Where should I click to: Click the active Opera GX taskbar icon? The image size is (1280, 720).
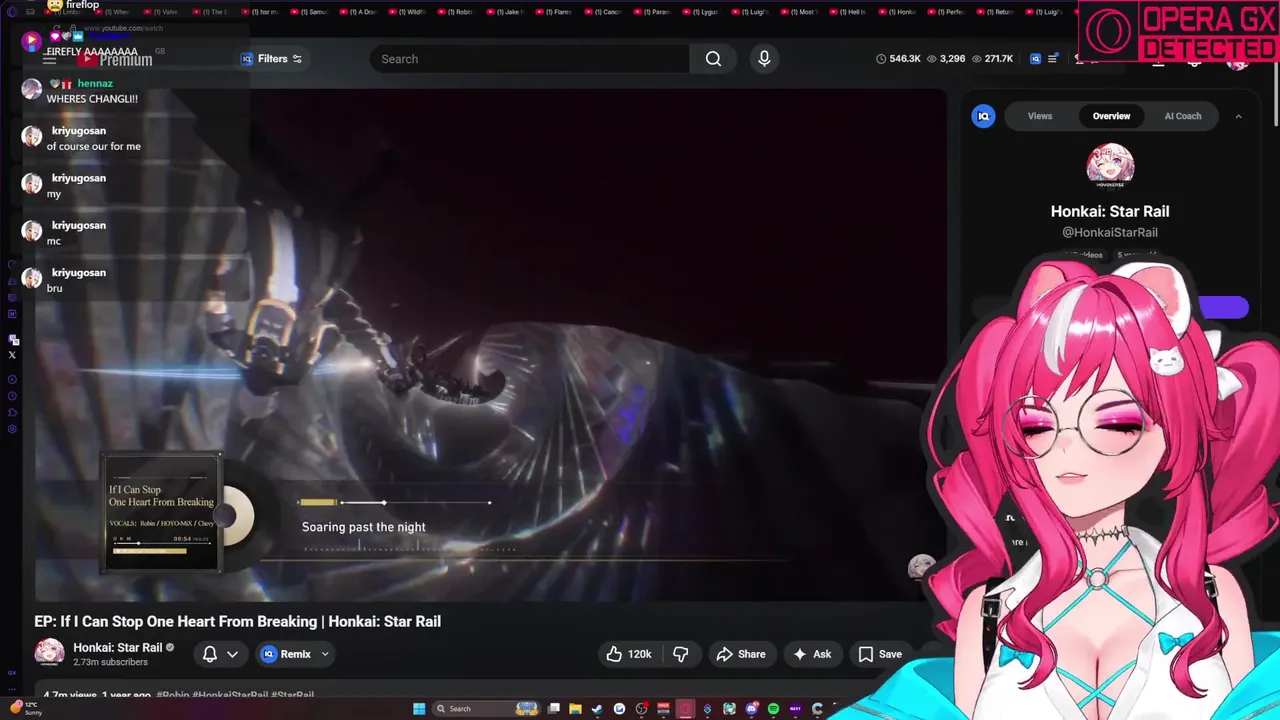coord(686,709)
